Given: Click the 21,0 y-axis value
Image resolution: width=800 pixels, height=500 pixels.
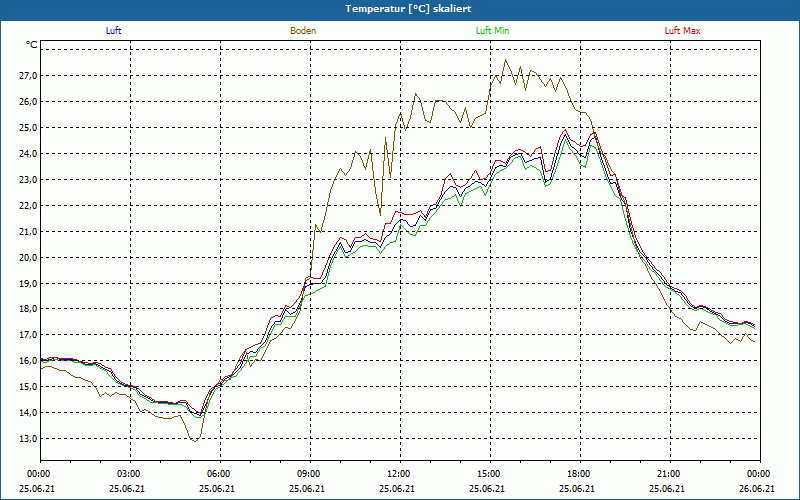Looking at the screenshot, I should point(28,232).
